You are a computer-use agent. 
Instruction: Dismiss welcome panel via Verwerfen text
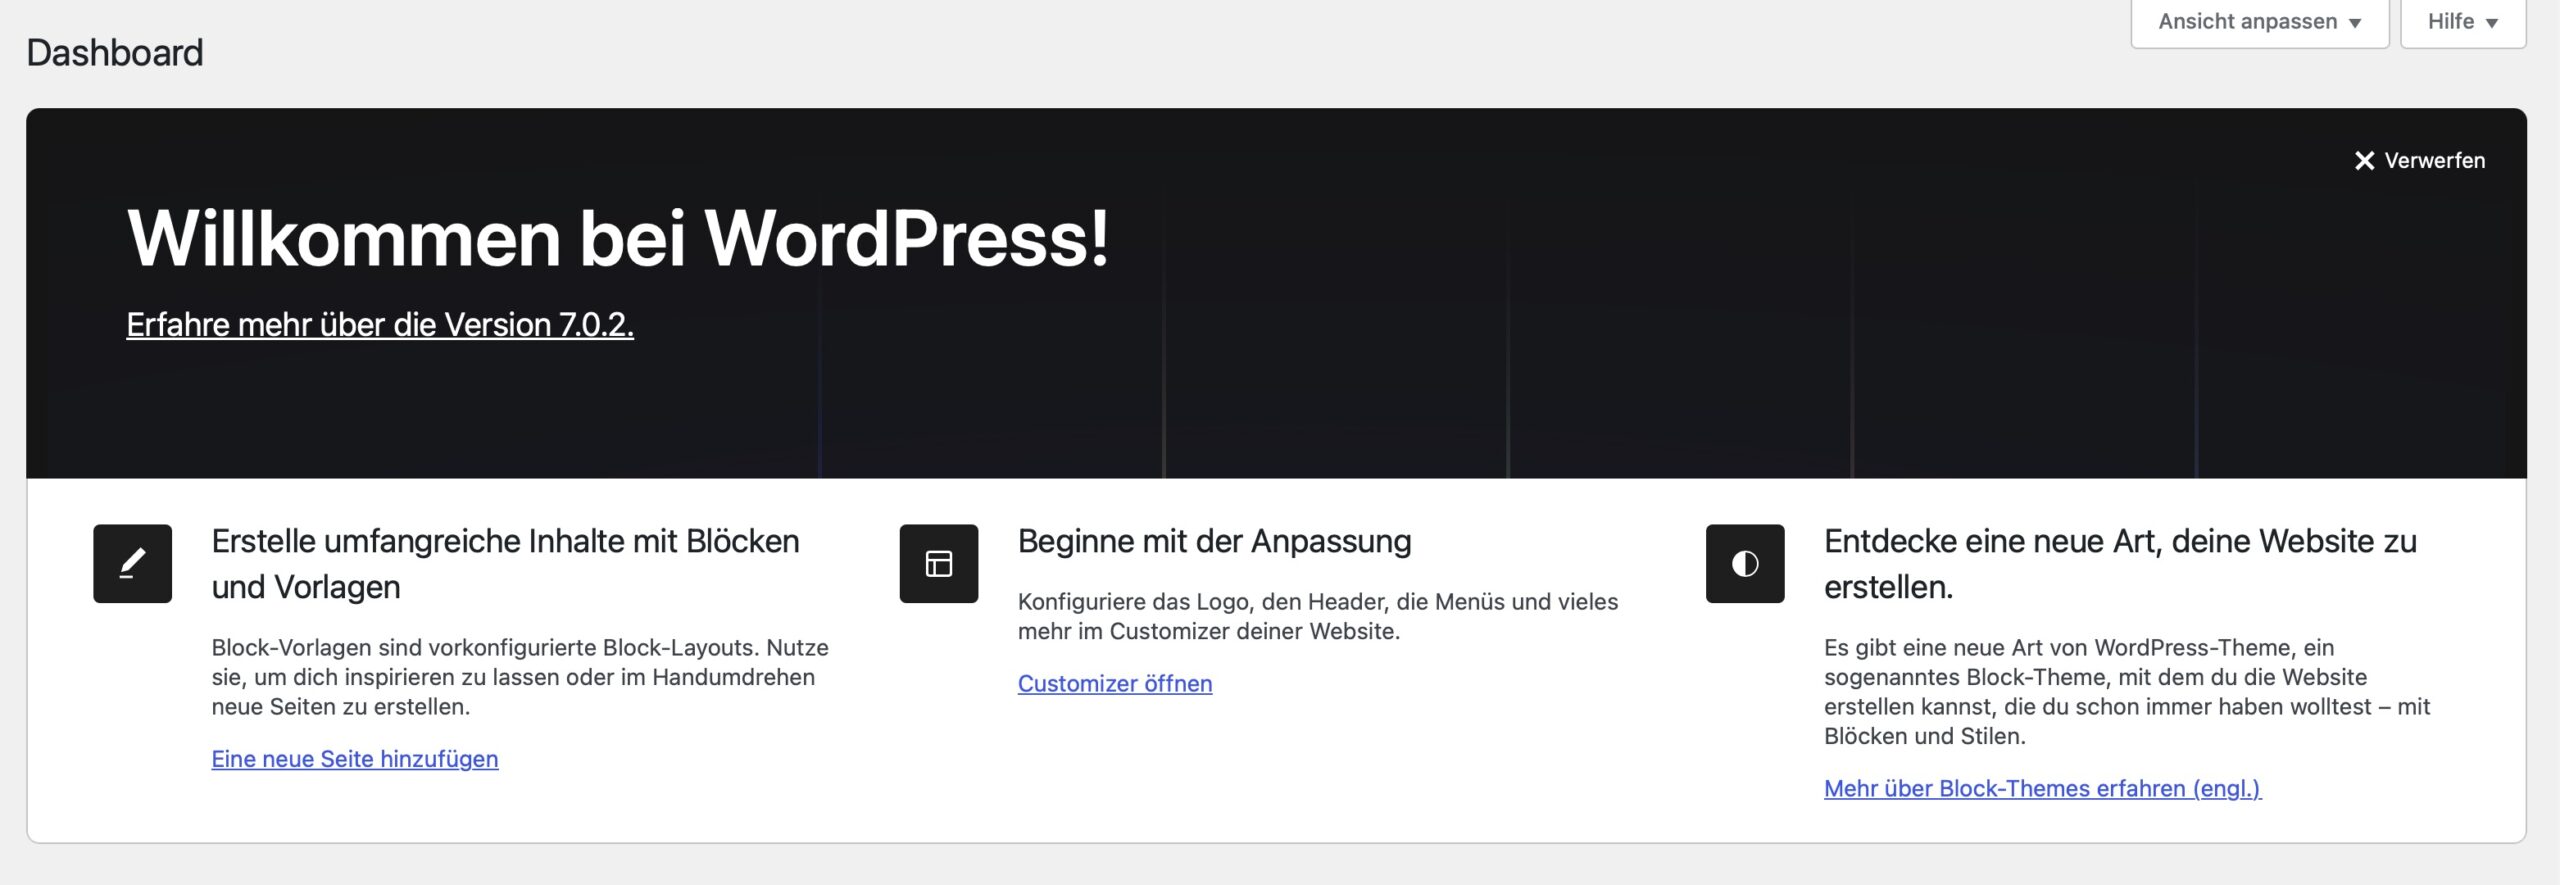[2434, 161]
